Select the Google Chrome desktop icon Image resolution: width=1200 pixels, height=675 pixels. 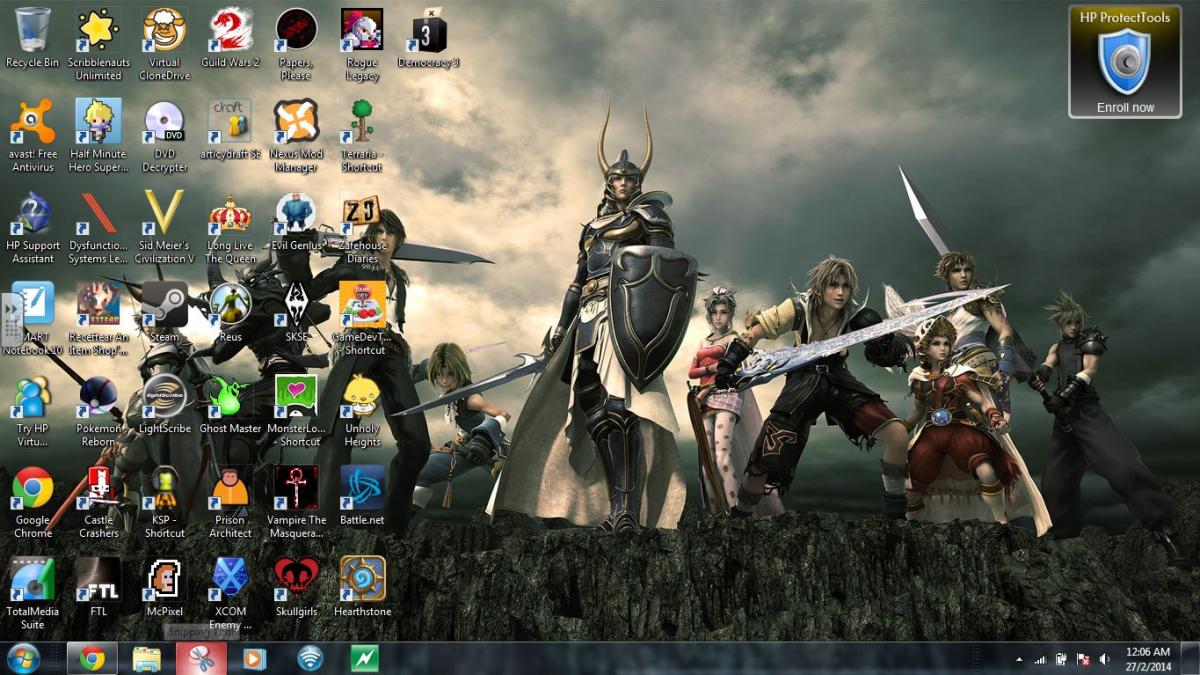pos(32,502)
